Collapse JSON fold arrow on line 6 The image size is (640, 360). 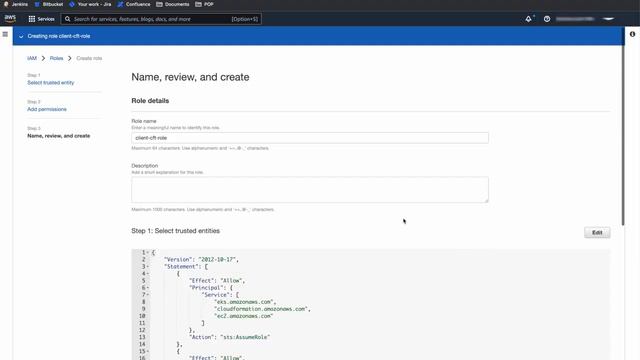click(x=148, y=288)
